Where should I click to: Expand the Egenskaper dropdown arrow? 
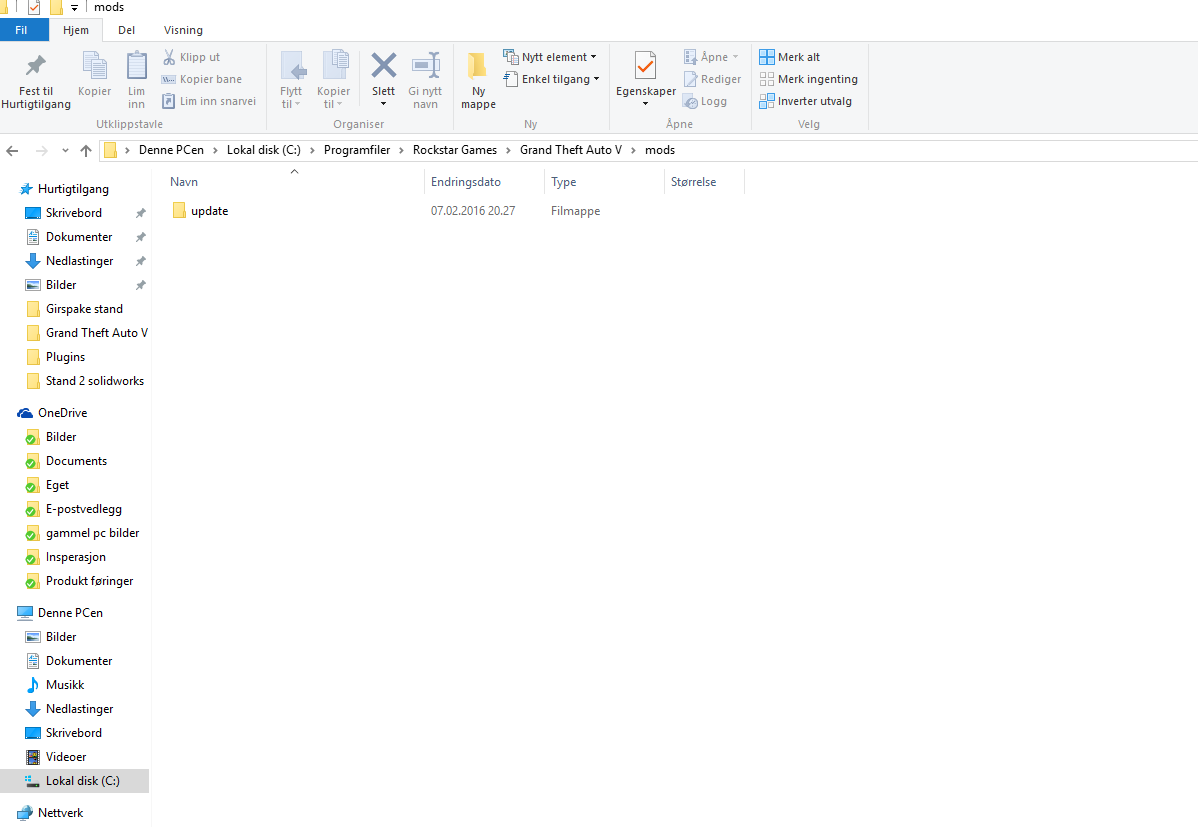click(646, 104)
